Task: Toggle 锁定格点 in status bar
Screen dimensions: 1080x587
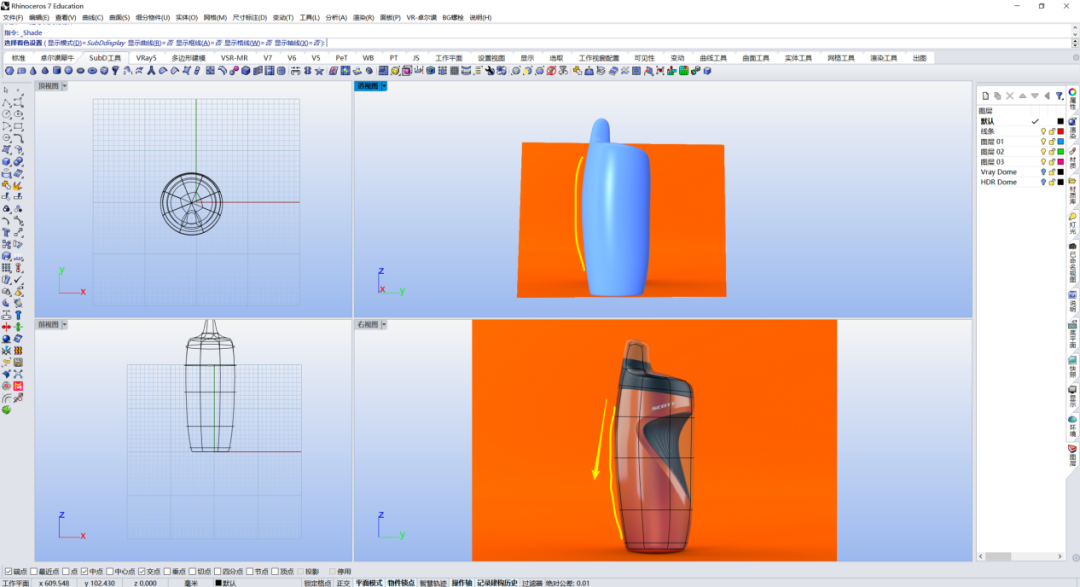Action: [x=318, y=583]
